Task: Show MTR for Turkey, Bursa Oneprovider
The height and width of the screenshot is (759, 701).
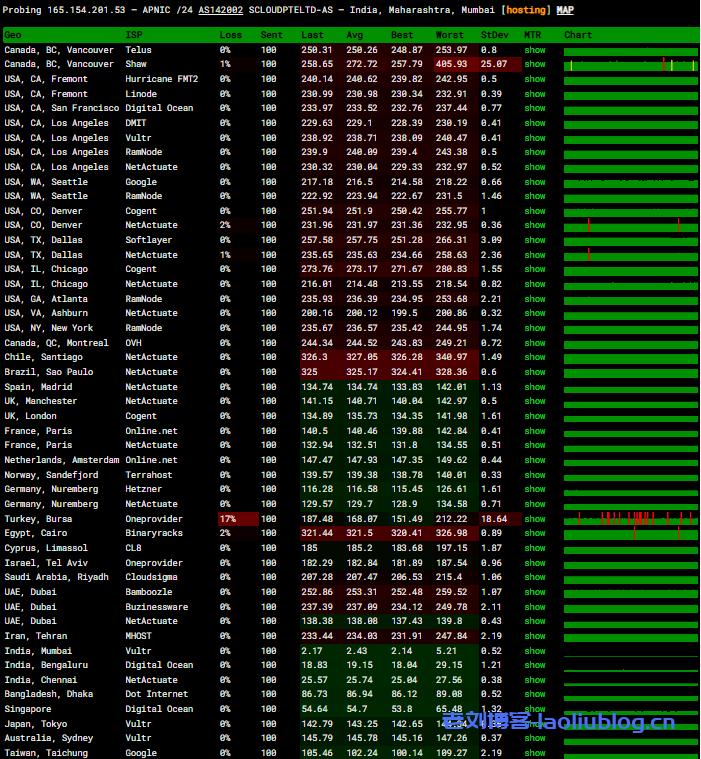Action: tap(535, 519)
